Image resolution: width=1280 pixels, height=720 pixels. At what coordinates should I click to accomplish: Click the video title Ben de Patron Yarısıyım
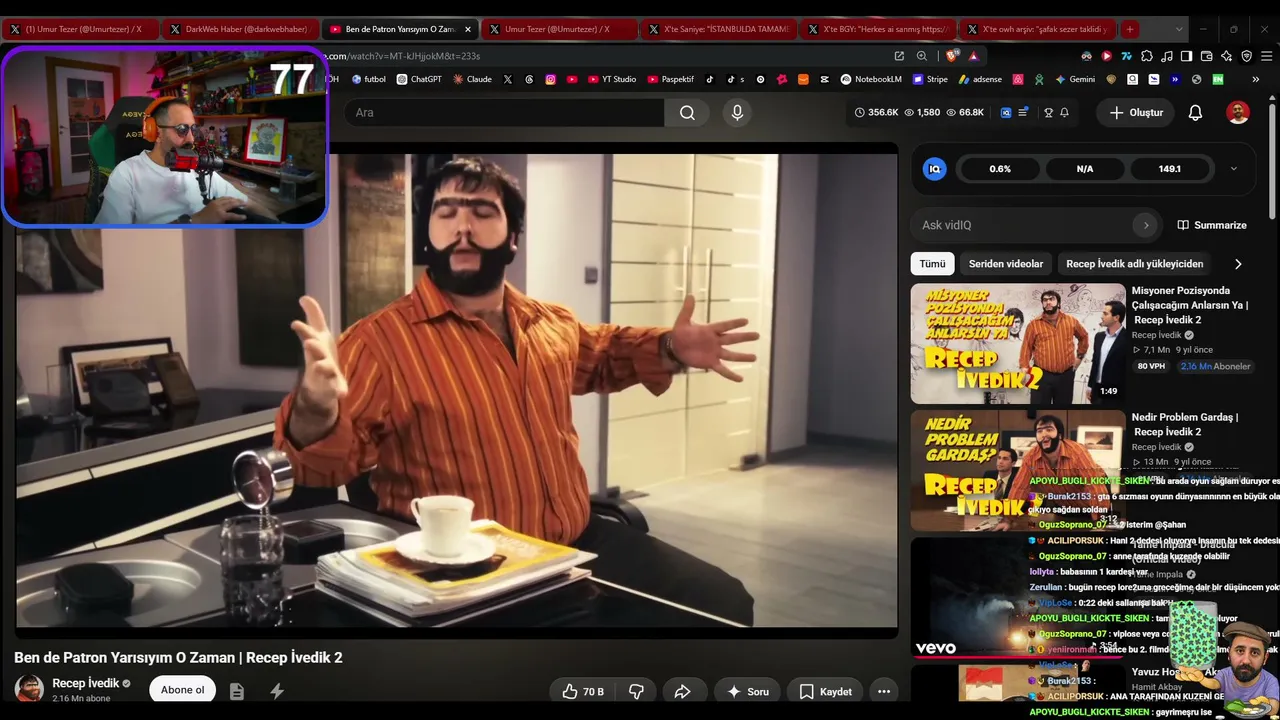click(x=178, y=657)
